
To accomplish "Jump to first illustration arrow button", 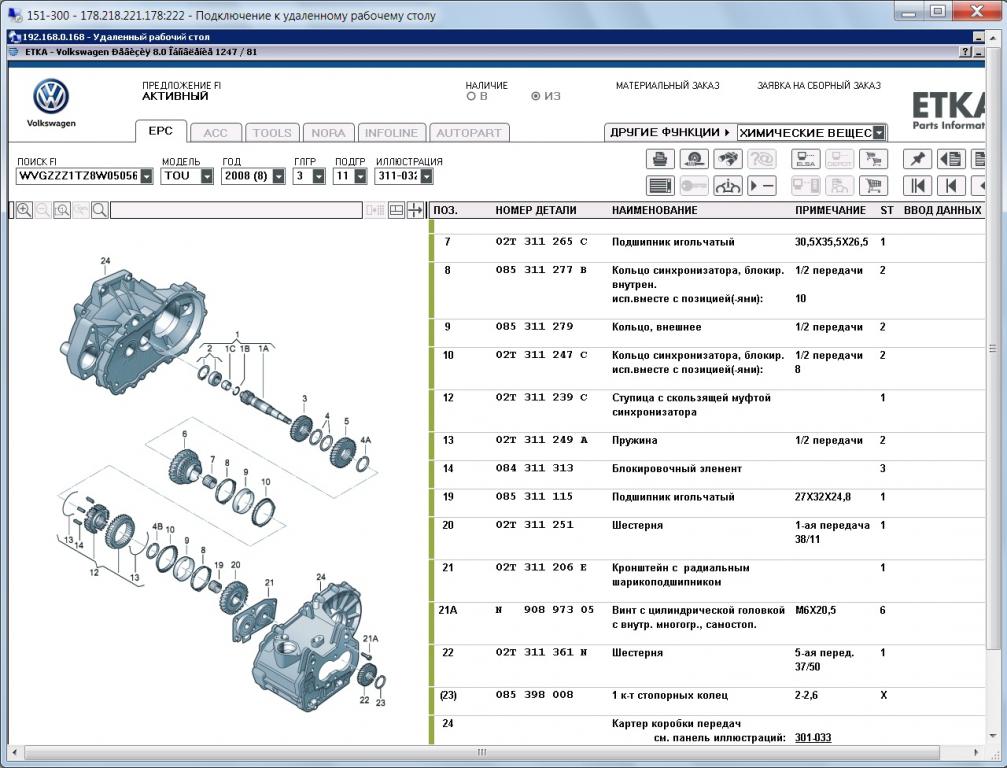I will 917,186.
